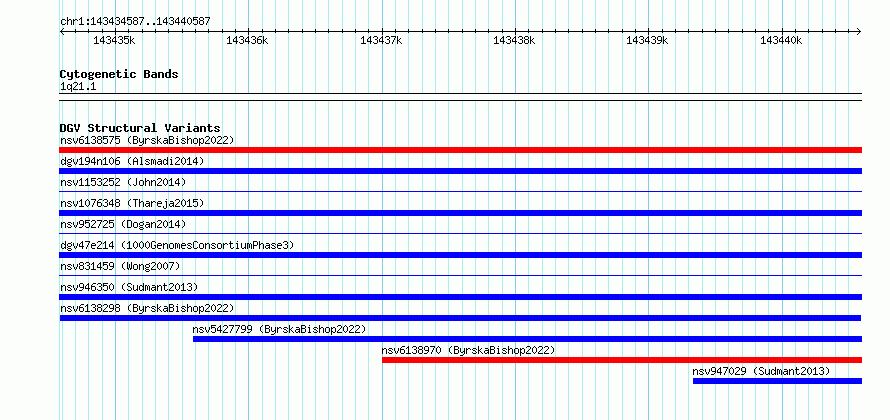Select the blue nsv6138298 variant bar
The width and height of the screenshot is (890, 420).
pos(460,318)
